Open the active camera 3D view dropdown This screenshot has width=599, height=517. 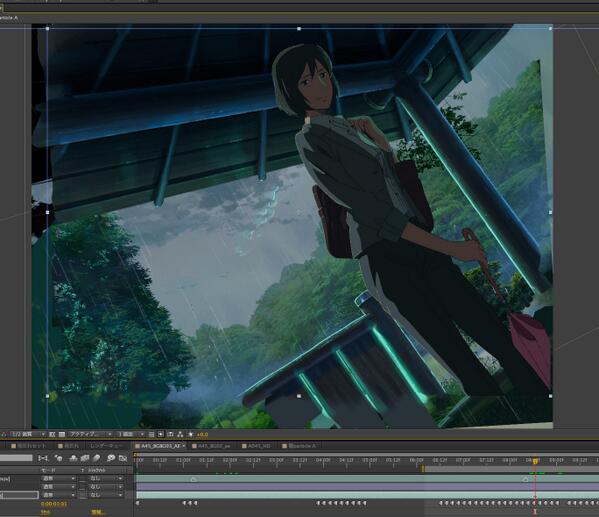[x=90, y=434]
